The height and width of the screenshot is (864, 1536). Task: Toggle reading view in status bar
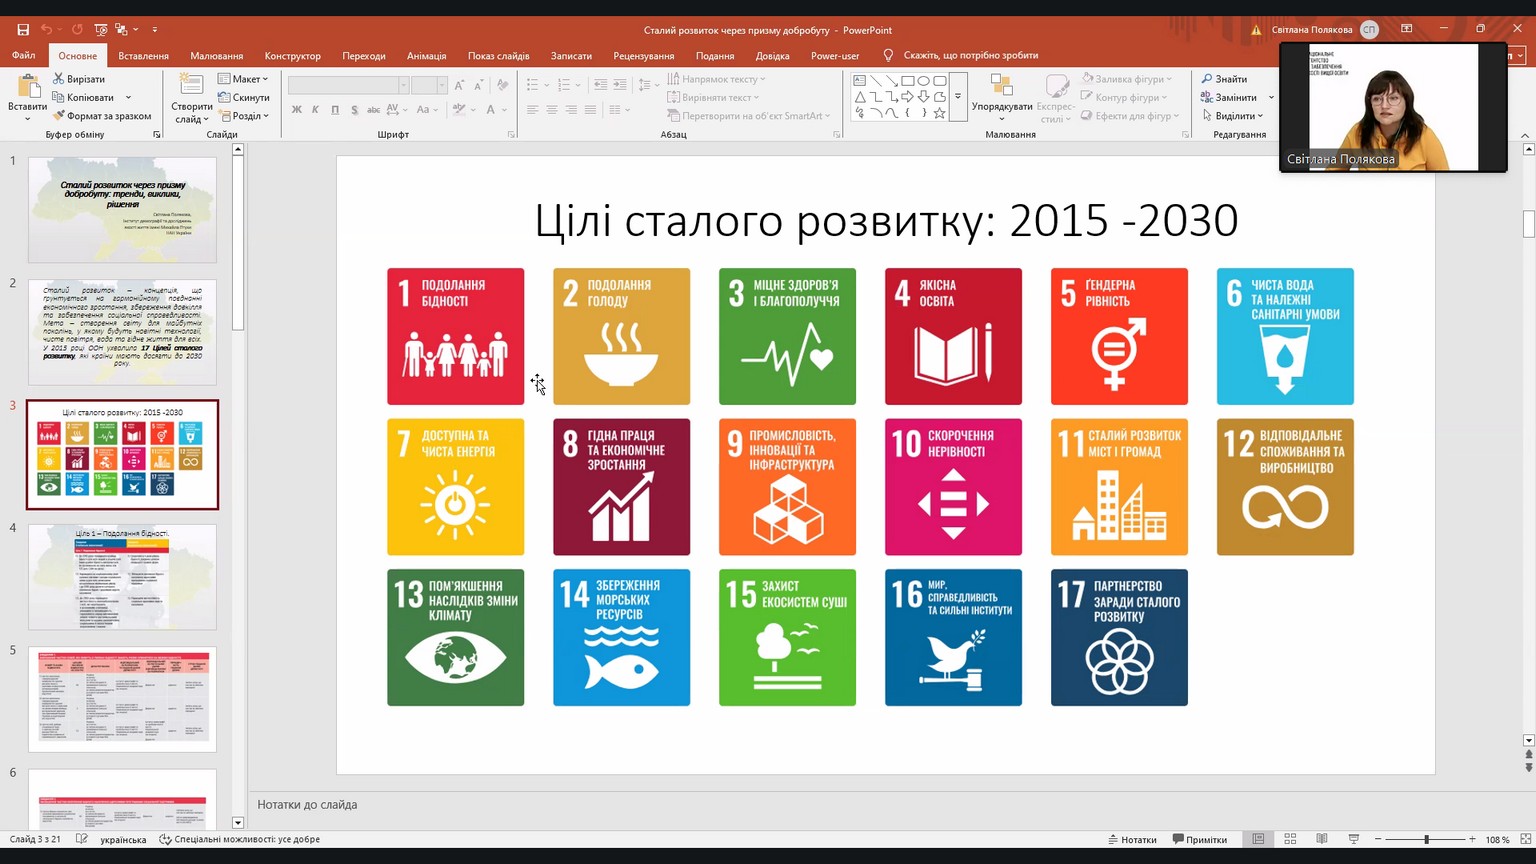click(1321, 839)
